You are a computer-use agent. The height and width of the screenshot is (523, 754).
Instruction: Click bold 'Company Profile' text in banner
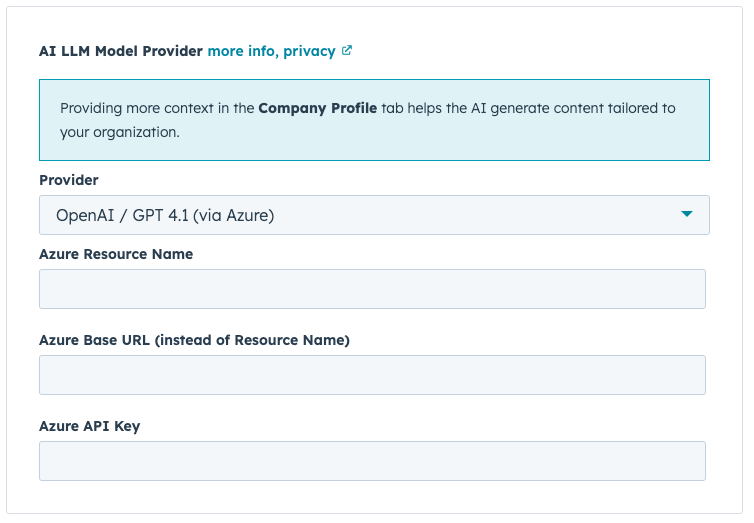click(x=317, y=108)
